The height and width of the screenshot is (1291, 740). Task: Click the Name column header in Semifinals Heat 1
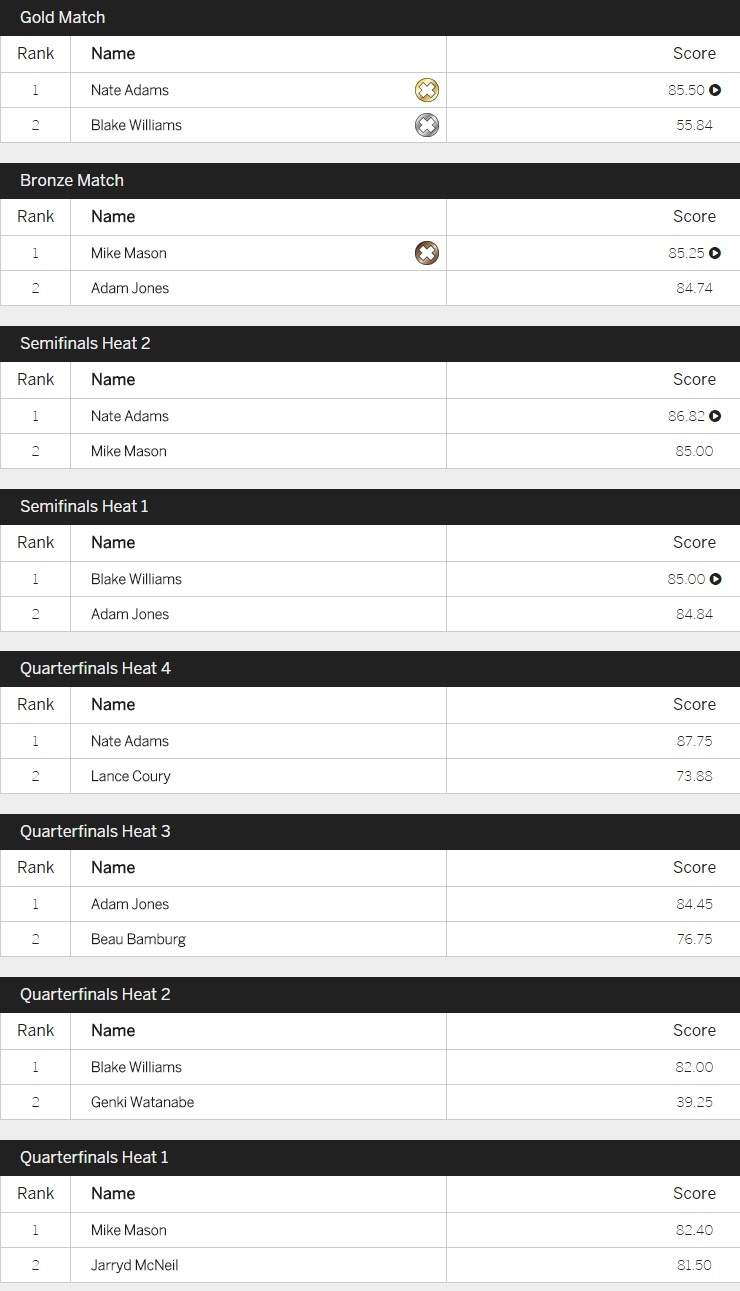point(113,542)
